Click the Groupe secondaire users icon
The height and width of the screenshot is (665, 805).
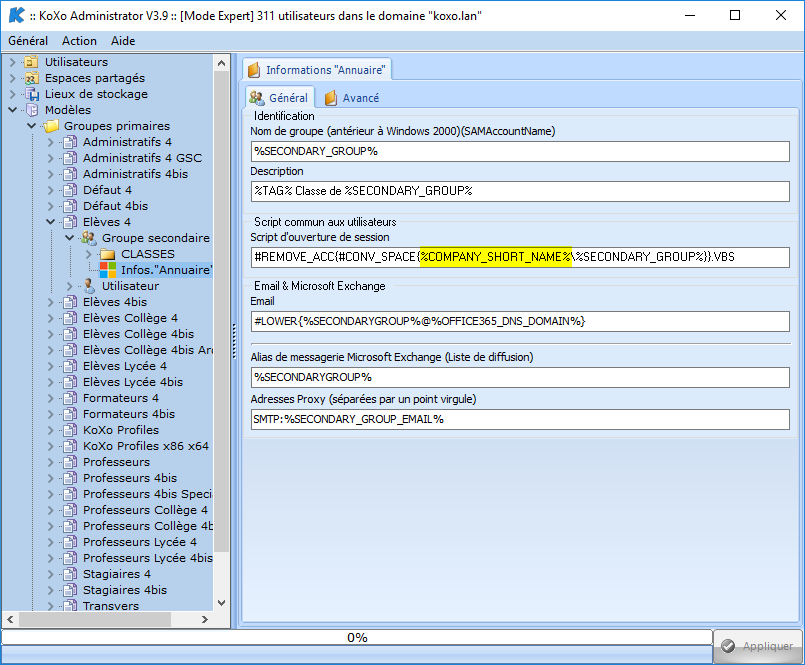tap(89, 238)
